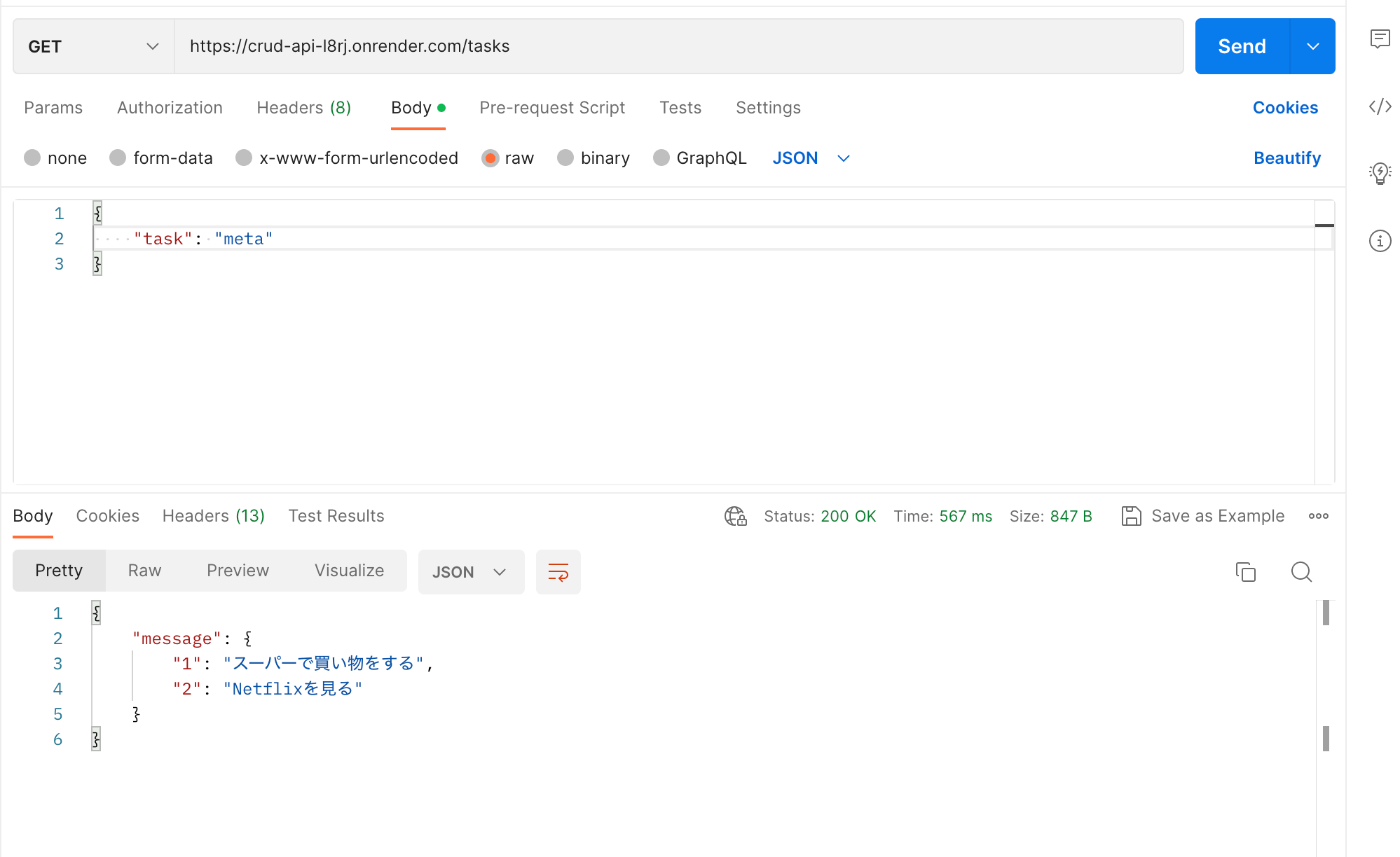Click the Time 567 ms value
This screenshot has width=1400, height=857.
coord(966,516)
